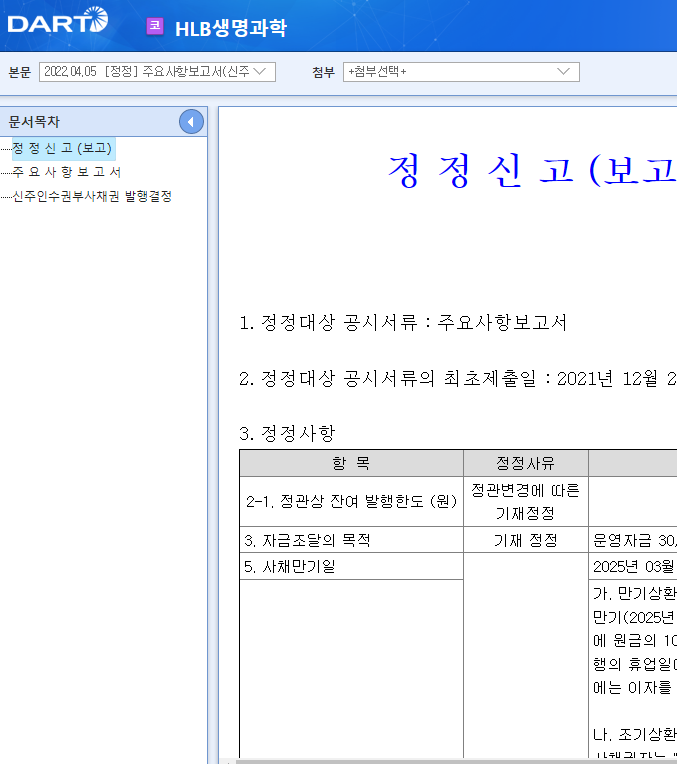The image size is (677, 764).
Task: Open 신주인수권부사채권 발행결정 in tree
Action: (x=92, y=196)
